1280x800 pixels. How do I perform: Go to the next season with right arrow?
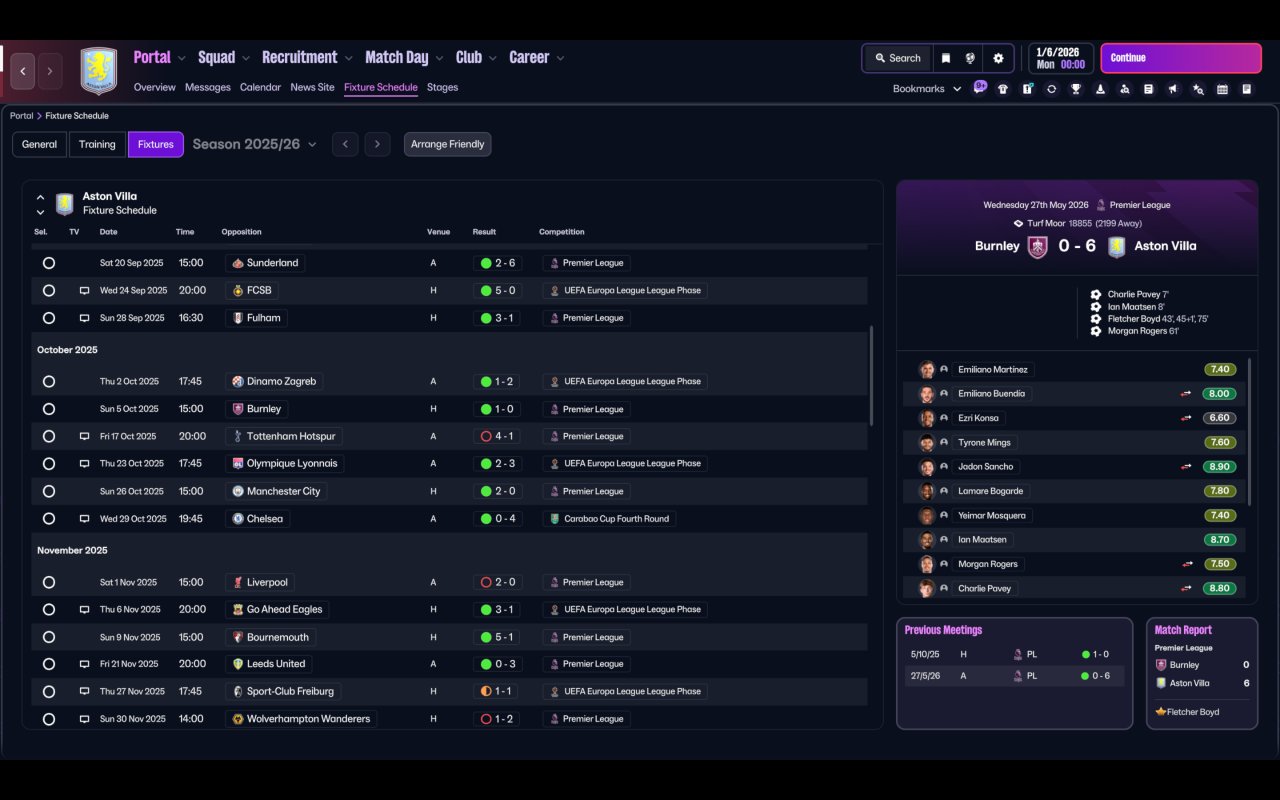[x=377, y=145]
